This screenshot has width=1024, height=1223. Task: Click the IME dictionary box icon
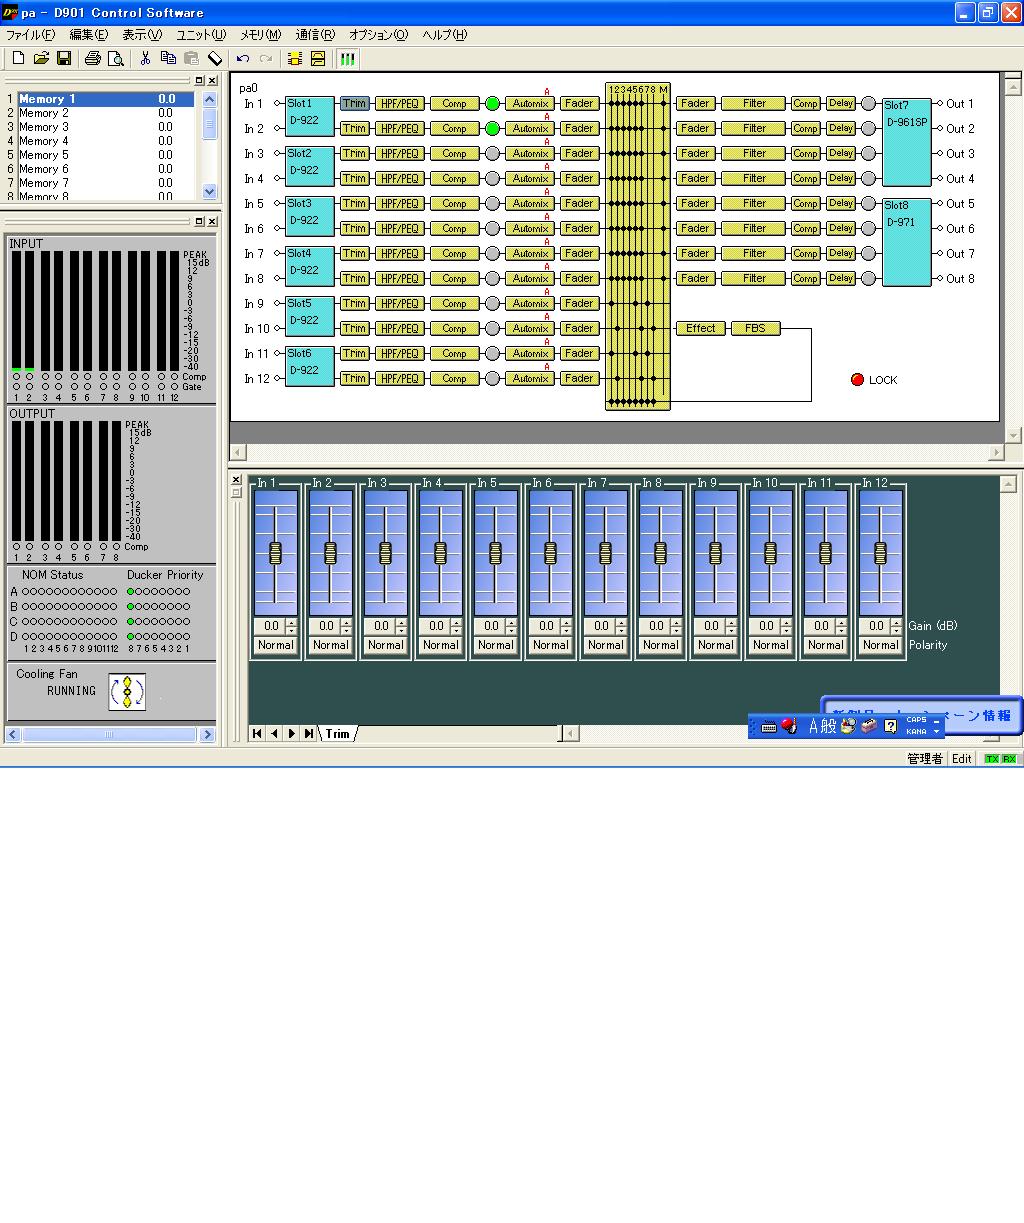point(869,726)
